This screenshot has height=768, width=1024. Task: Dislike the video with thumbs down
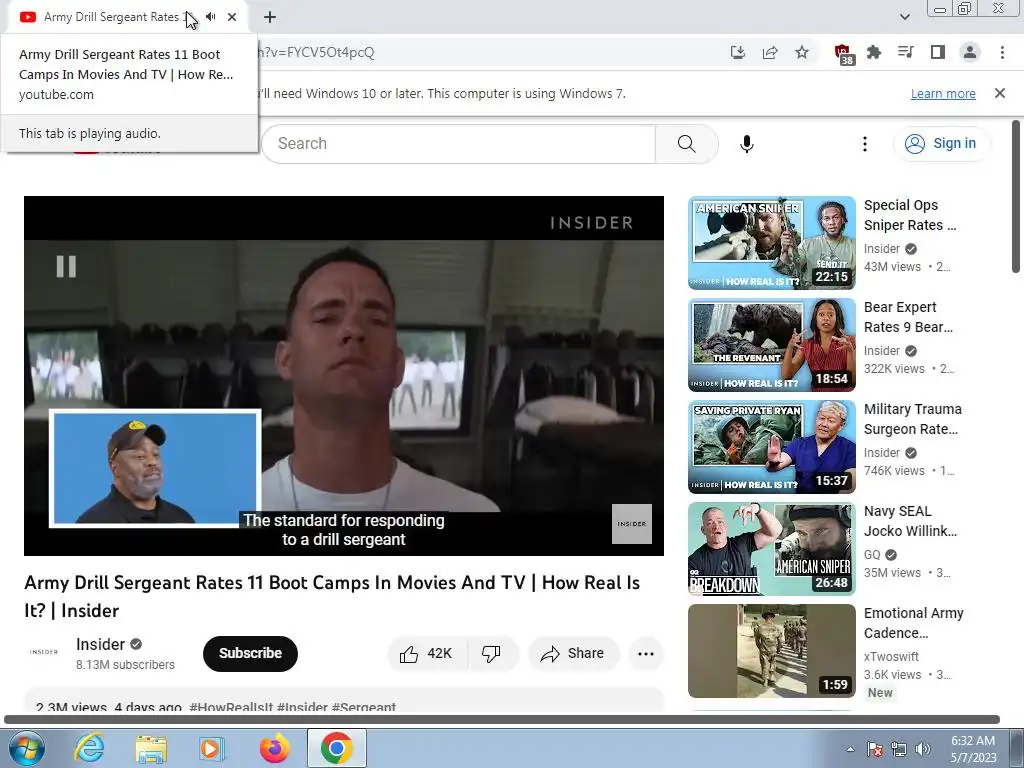[492, 654]
